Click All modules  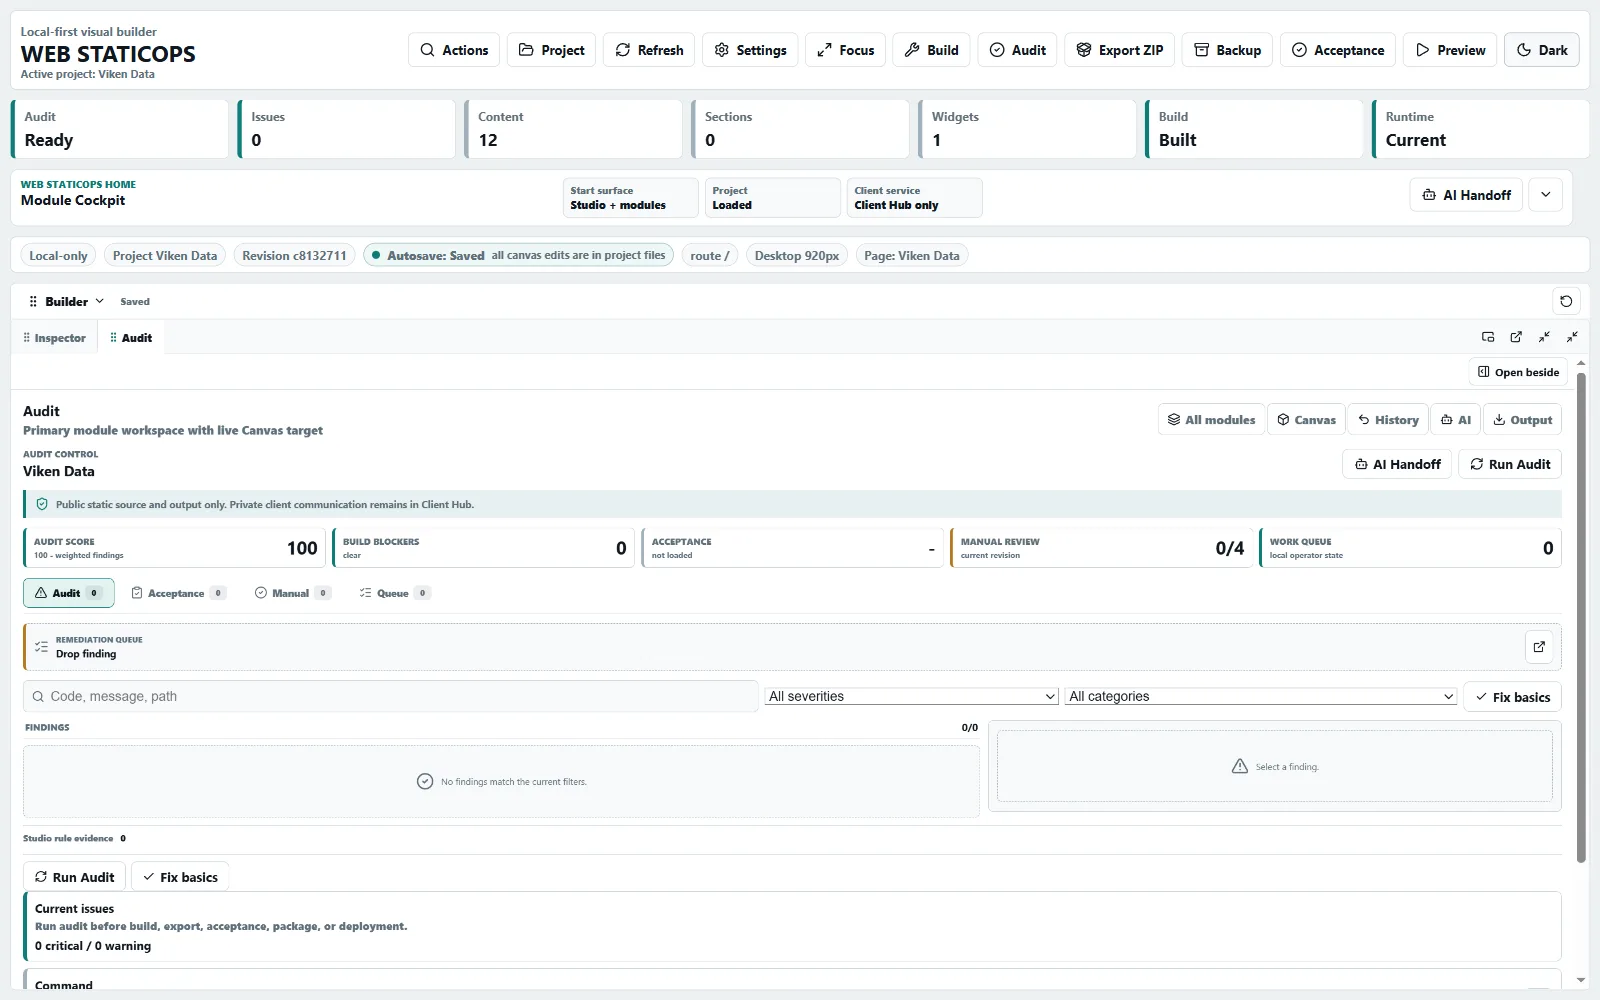pos(1211,420)
